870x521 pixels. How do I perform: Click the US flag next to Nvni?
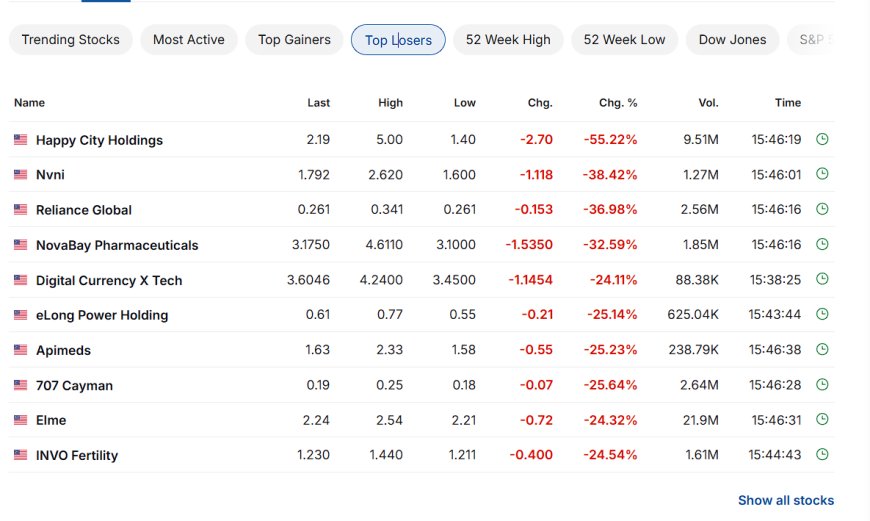tap(21, 174)
